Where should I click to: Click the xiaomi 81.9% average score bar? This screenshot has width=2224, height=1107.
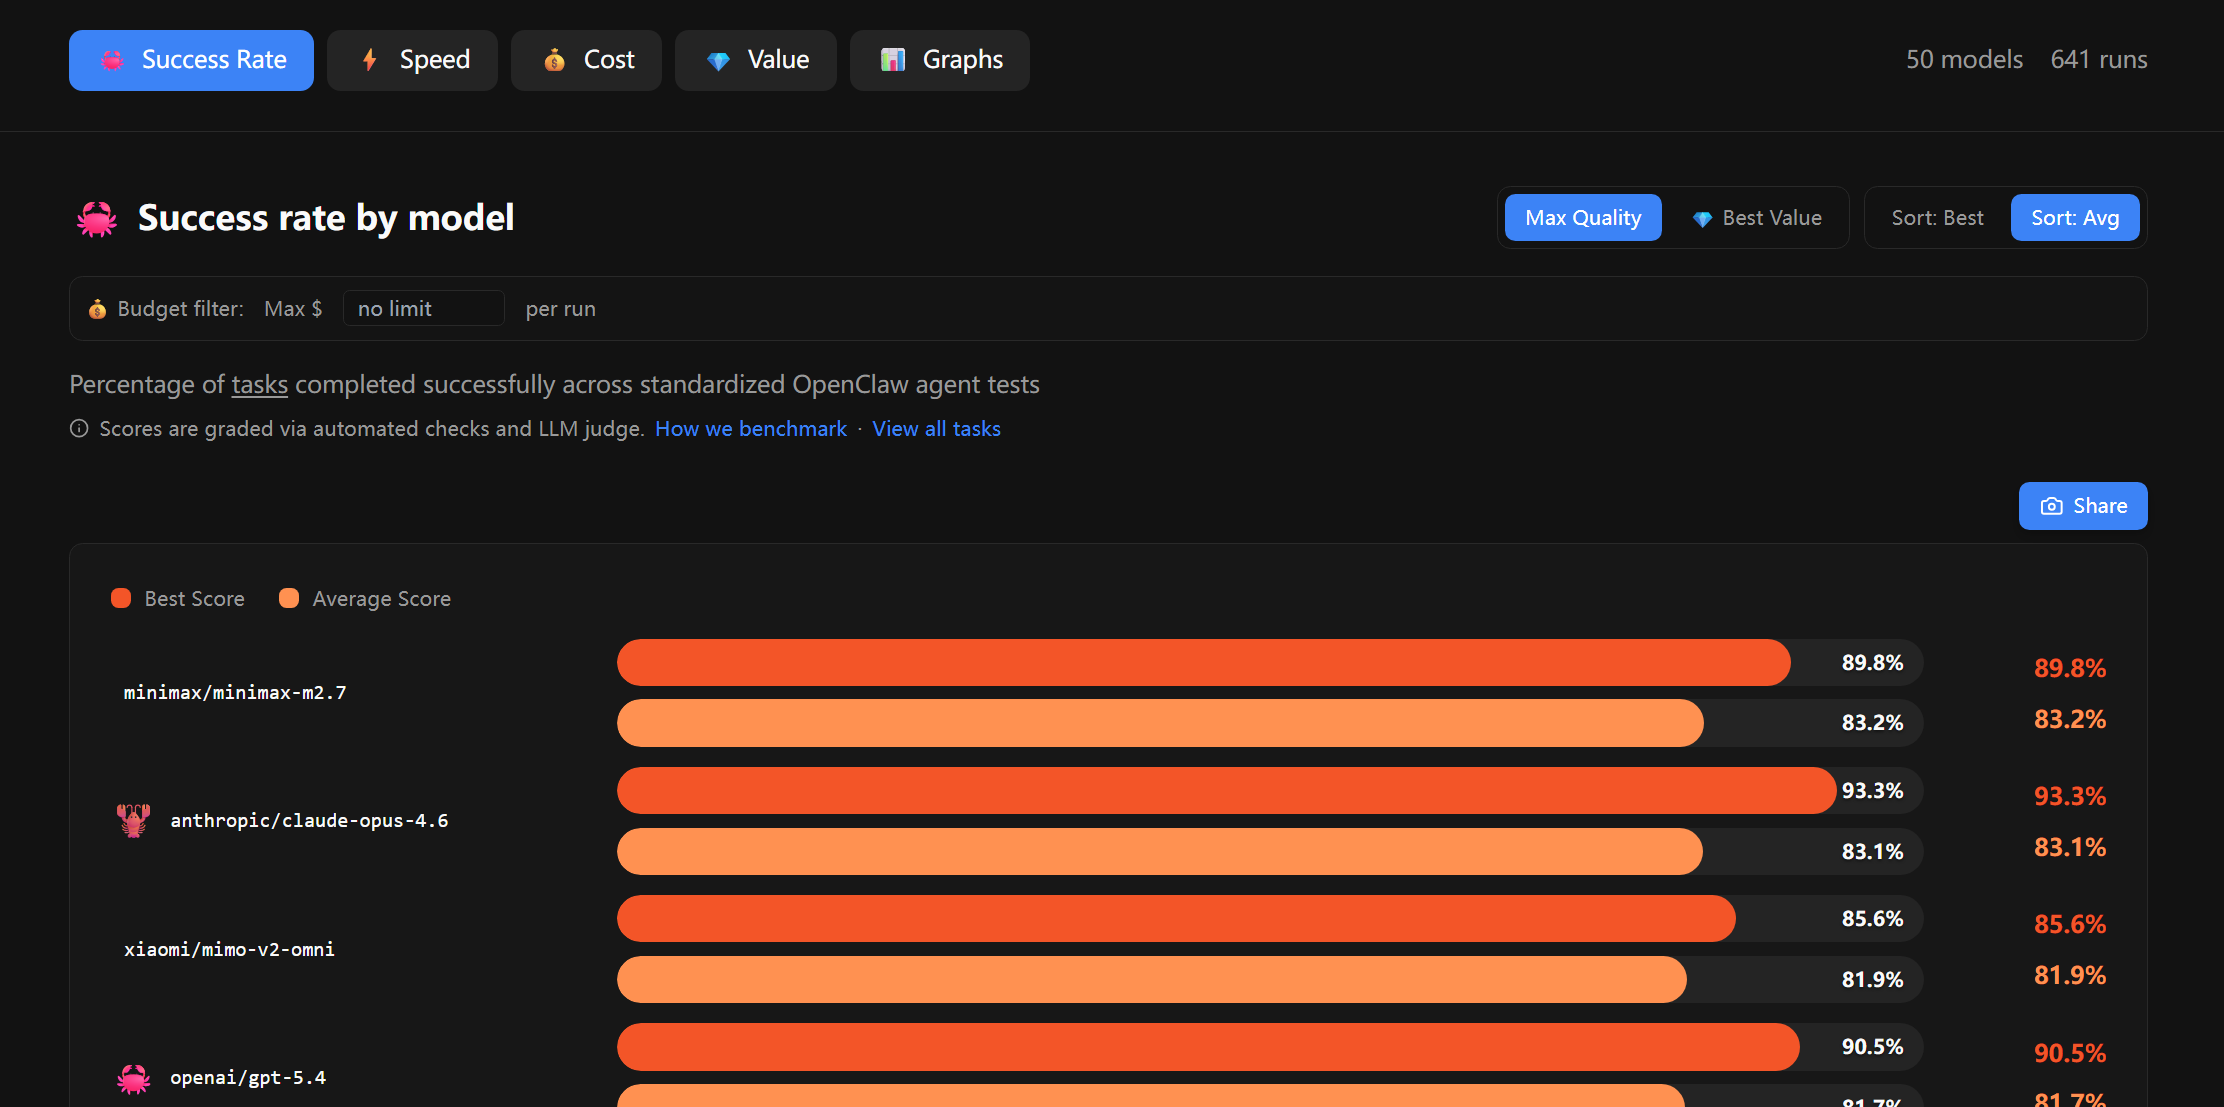[1152, 979]
